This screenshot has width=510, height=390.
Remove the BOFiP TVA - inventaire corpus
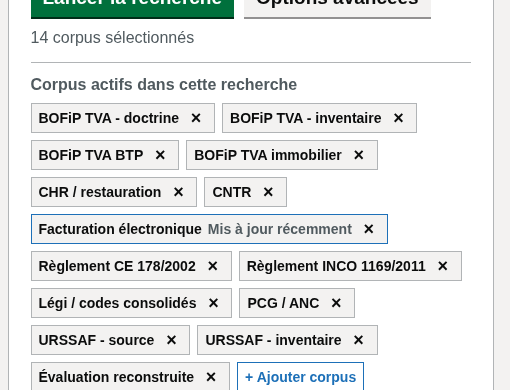click(398, 118)
